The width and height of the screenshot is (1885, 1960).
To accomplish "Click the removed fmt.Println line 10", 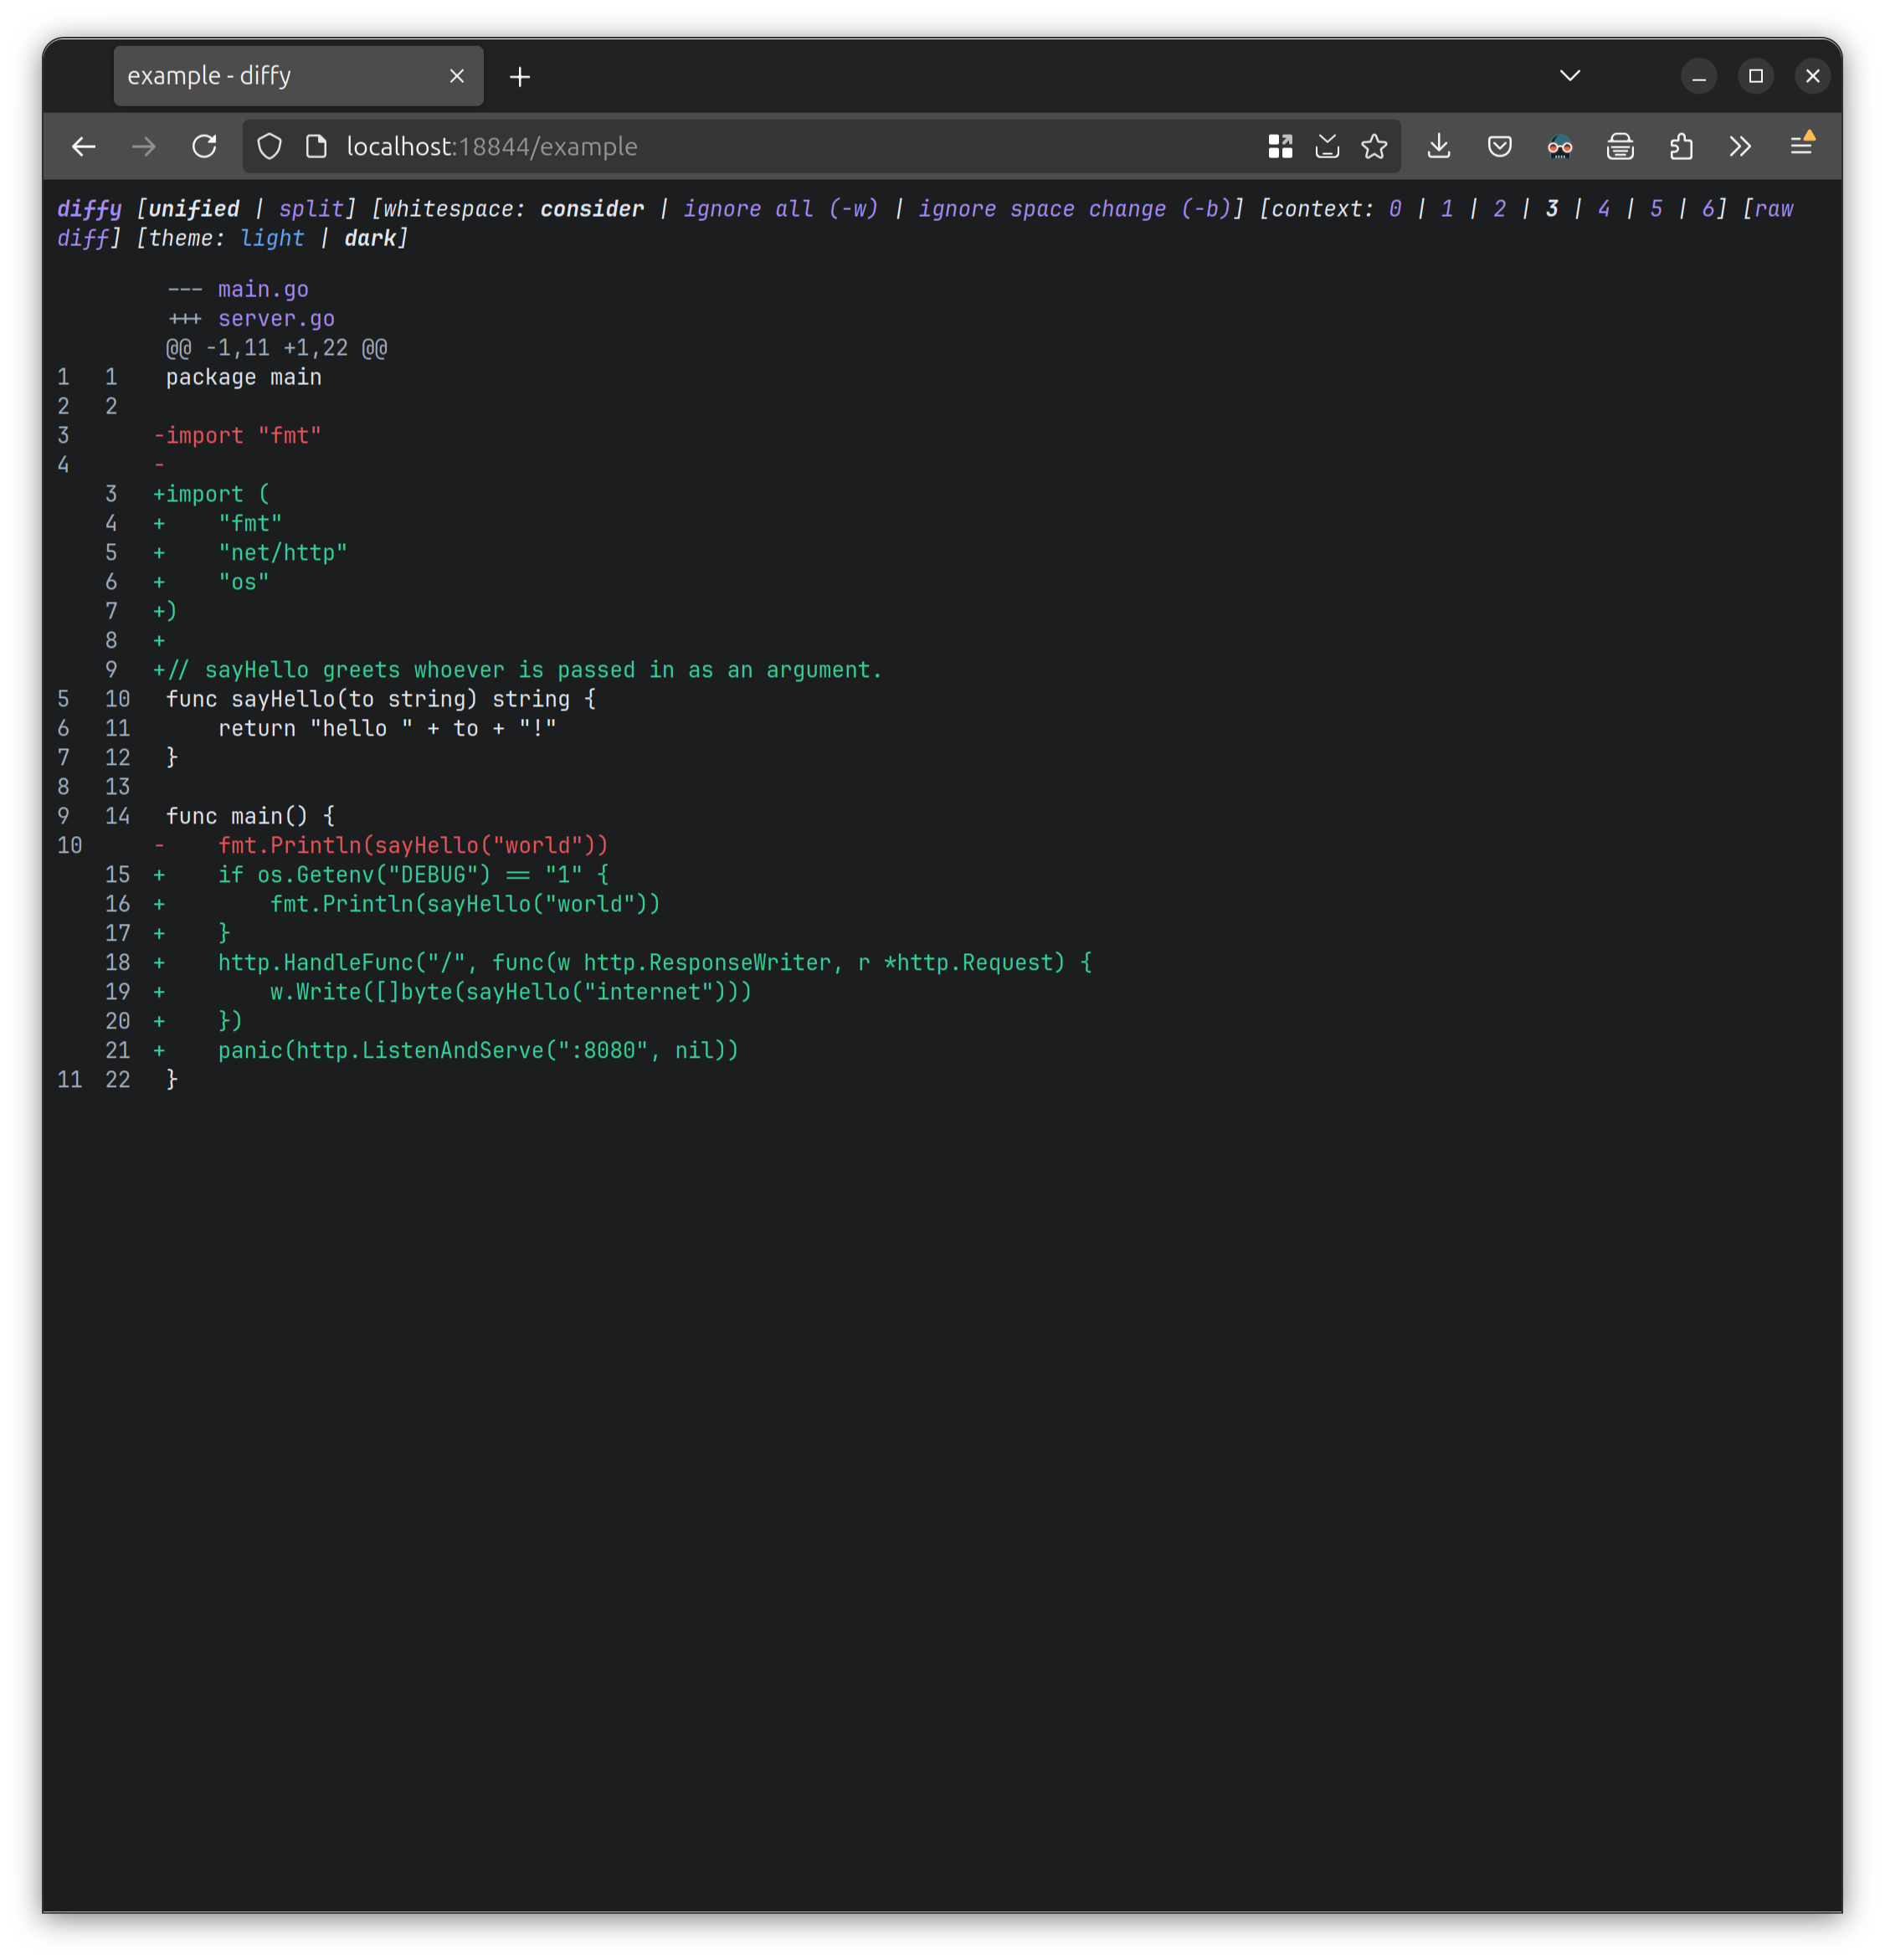I will tap(413, 846).
